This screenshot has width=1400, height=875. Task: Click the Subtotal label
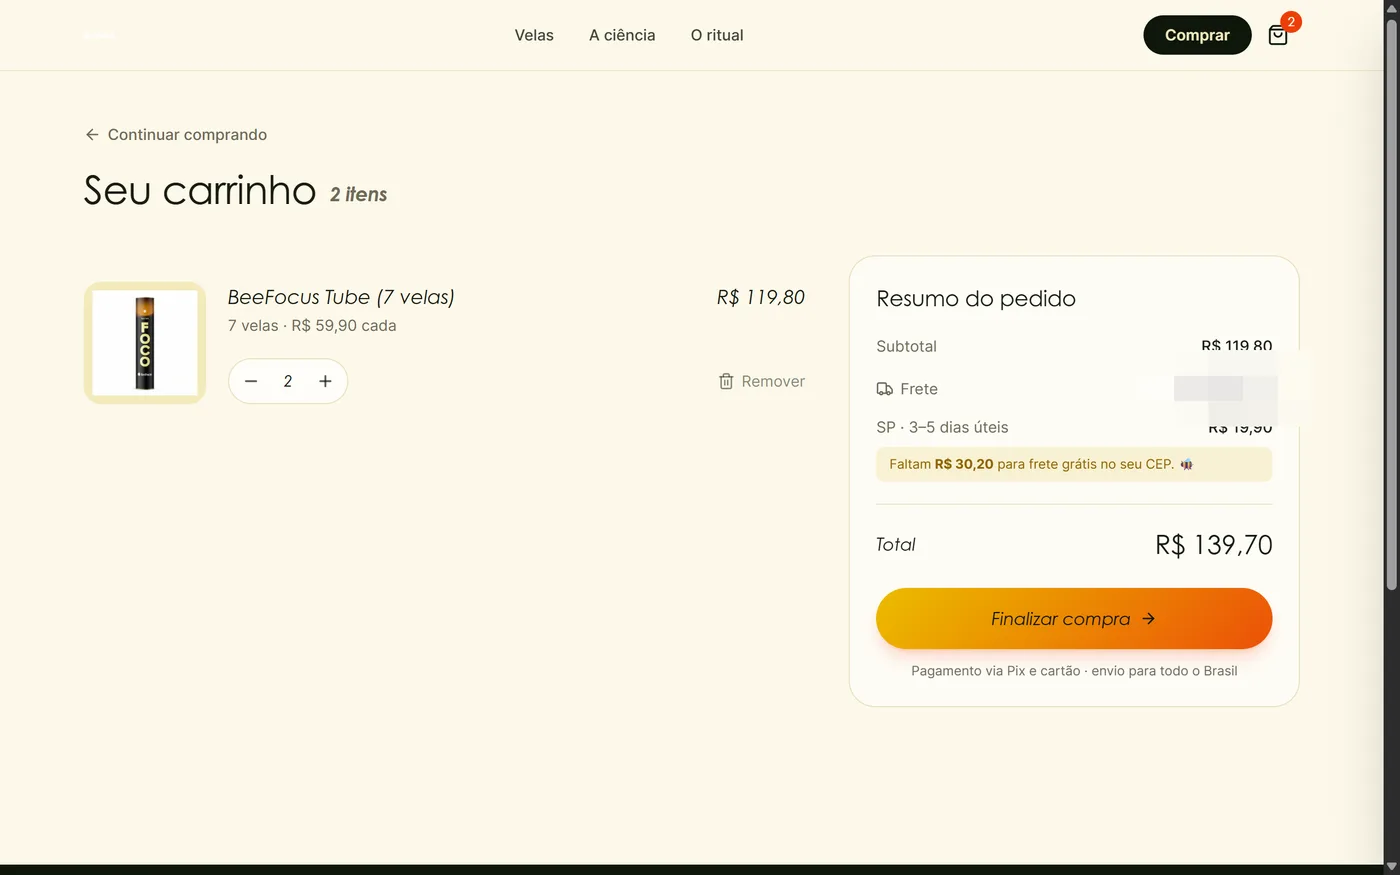(906, 346)
